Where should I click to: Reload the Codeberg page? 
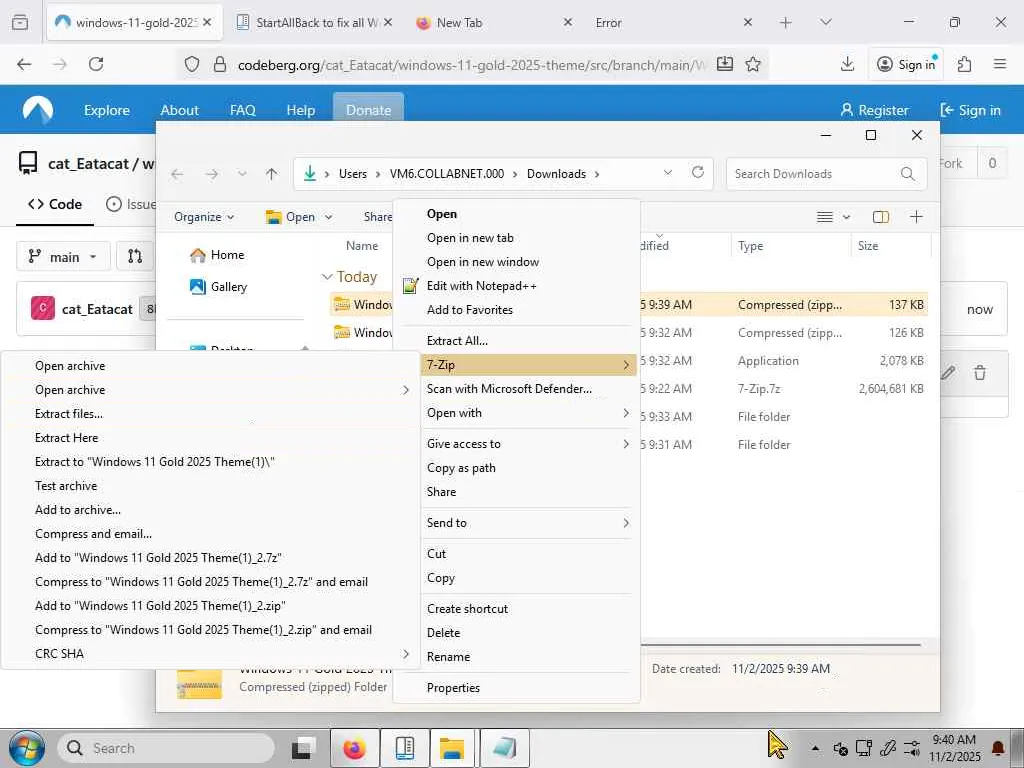(x=96, y=64)
